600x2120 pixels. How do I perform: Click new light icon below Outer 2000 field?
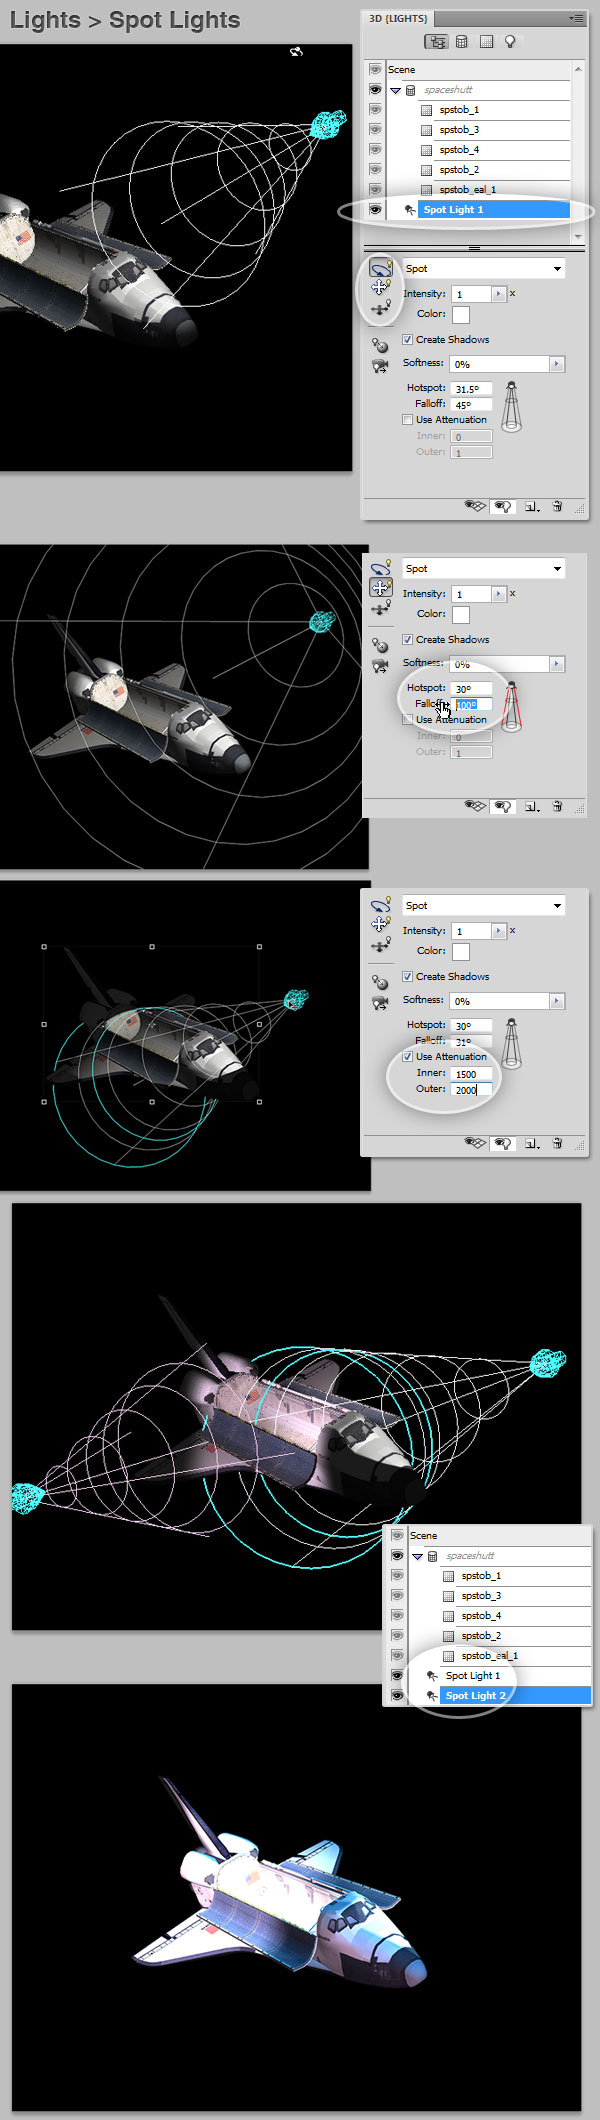click(x=532, y=1143)
